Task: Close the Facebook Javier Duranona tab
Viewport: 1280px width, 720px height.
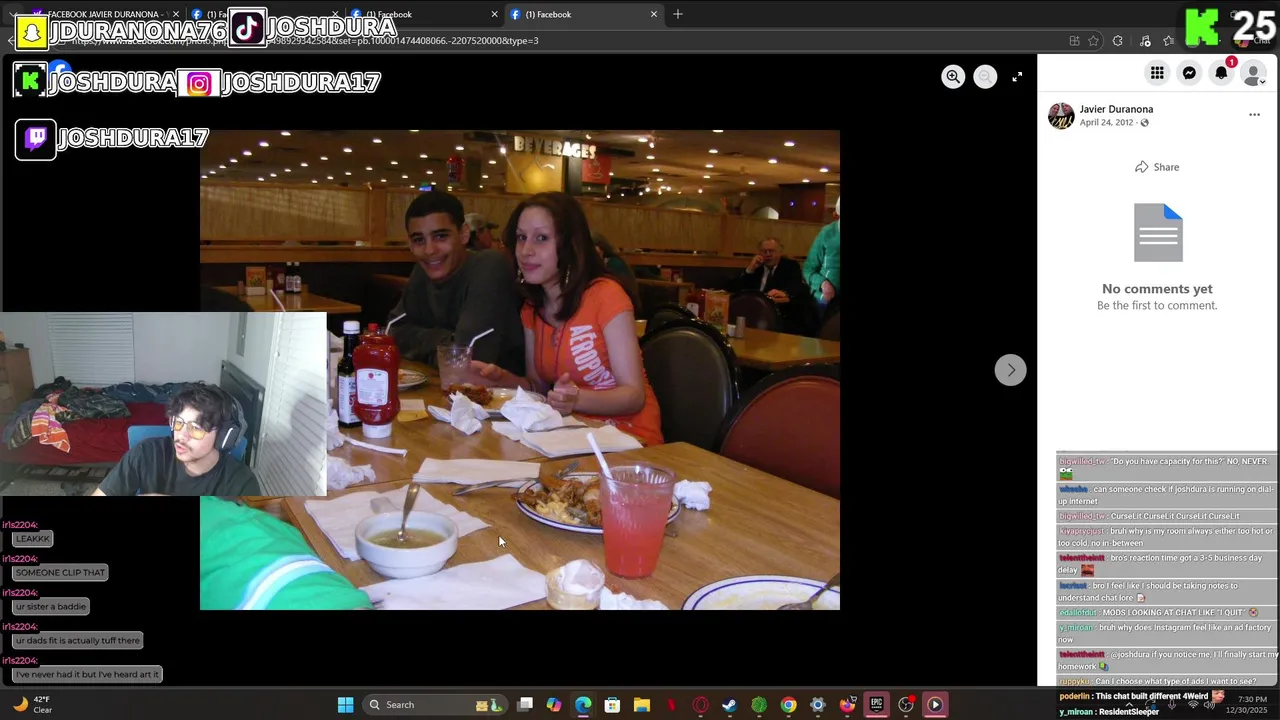Action: point(175,14)
